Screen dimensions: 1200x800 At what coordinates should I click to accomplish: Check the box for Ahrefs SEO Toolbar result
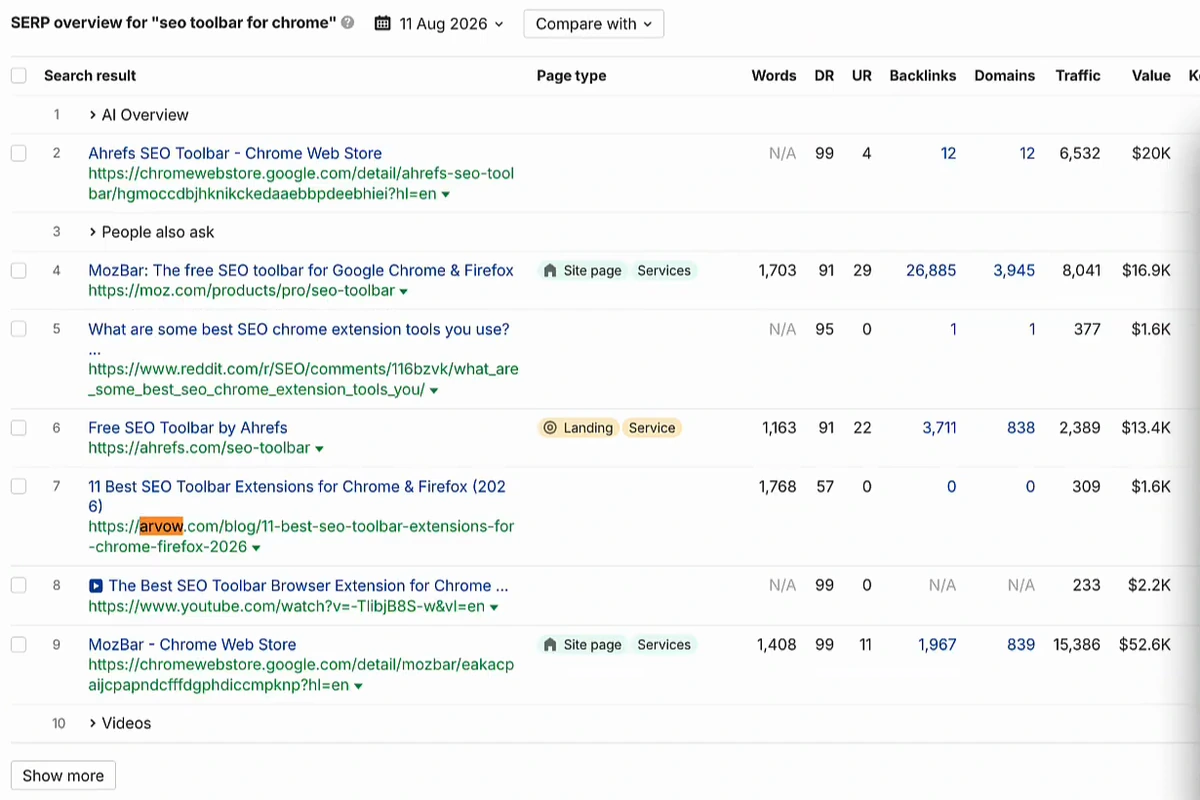(18, 153)
